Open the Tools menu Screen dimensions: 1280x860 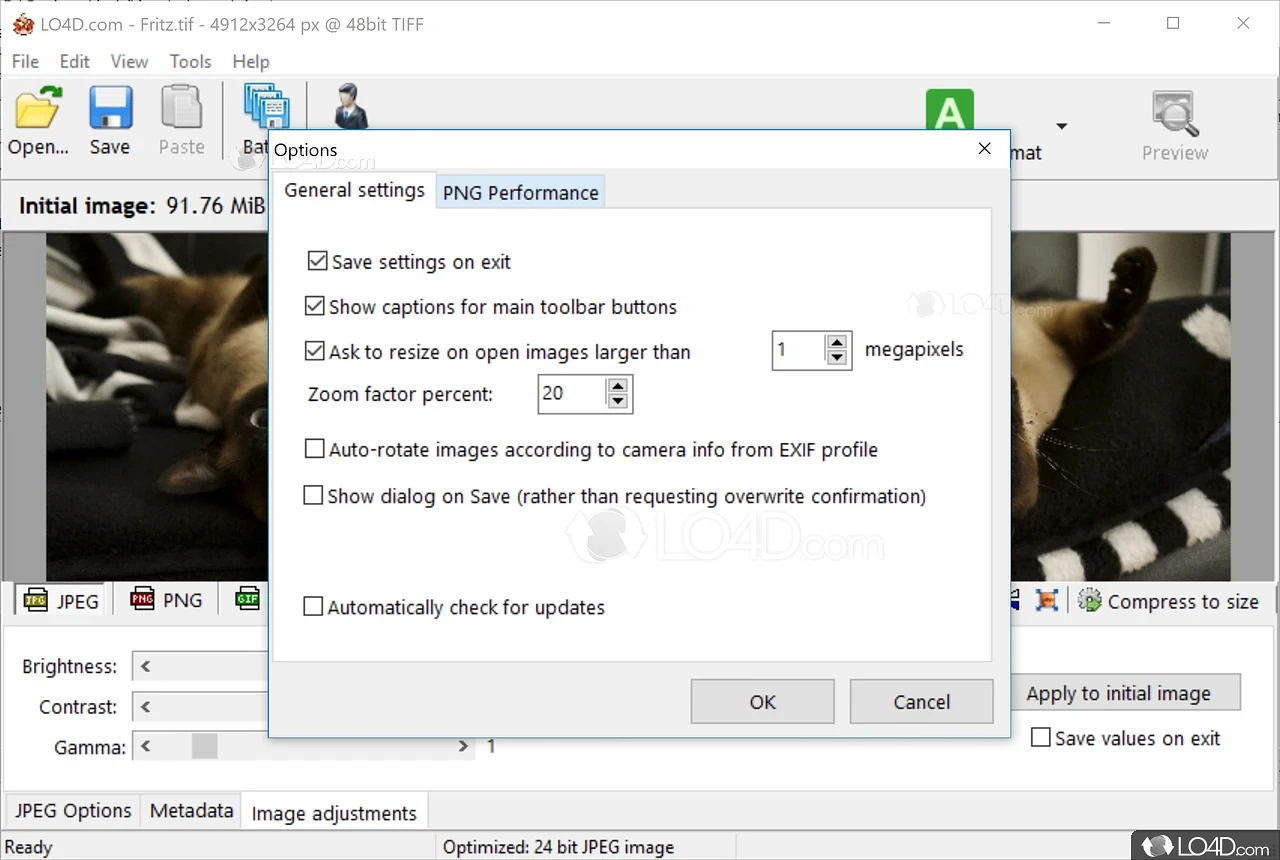(190, 62)
